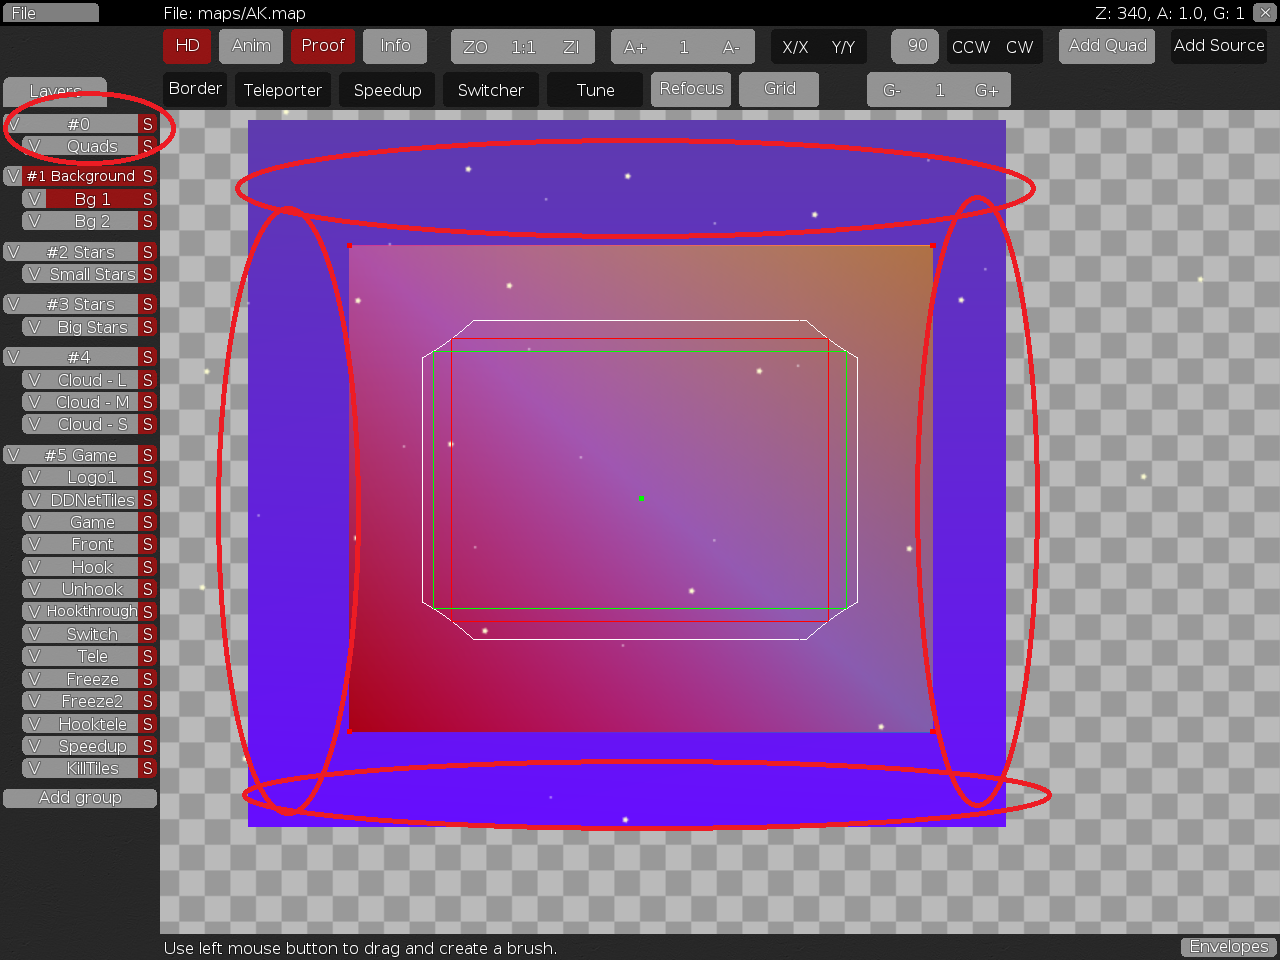Click the ZO zoom out button
This screenshot has height=960, width=1280.
coord(475,47)
